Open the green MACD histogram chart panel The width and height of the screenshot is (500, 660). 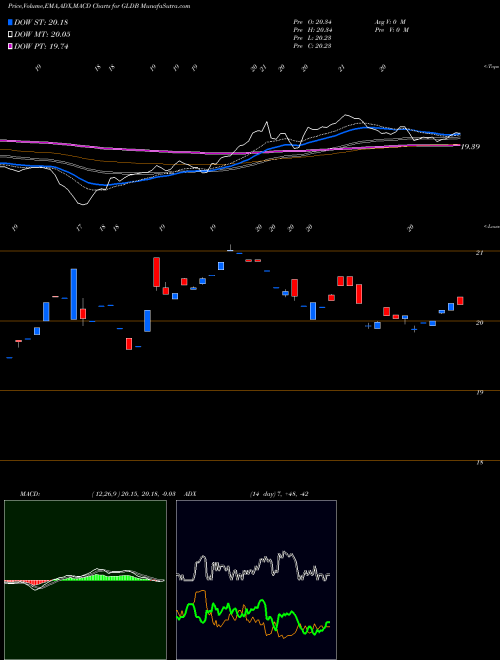85,580
